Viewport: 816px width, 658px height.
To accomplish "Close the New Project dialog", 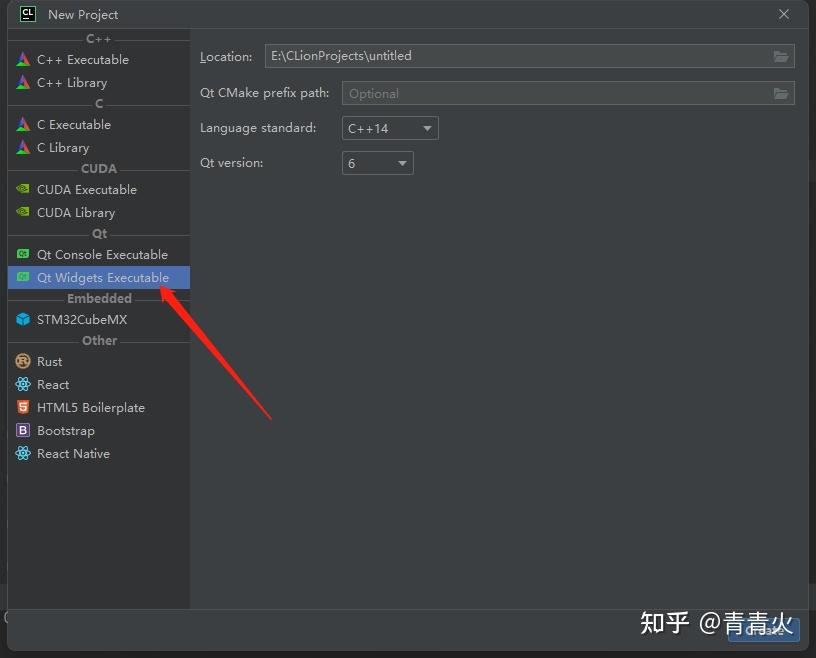I will click(x=784, y=15).
